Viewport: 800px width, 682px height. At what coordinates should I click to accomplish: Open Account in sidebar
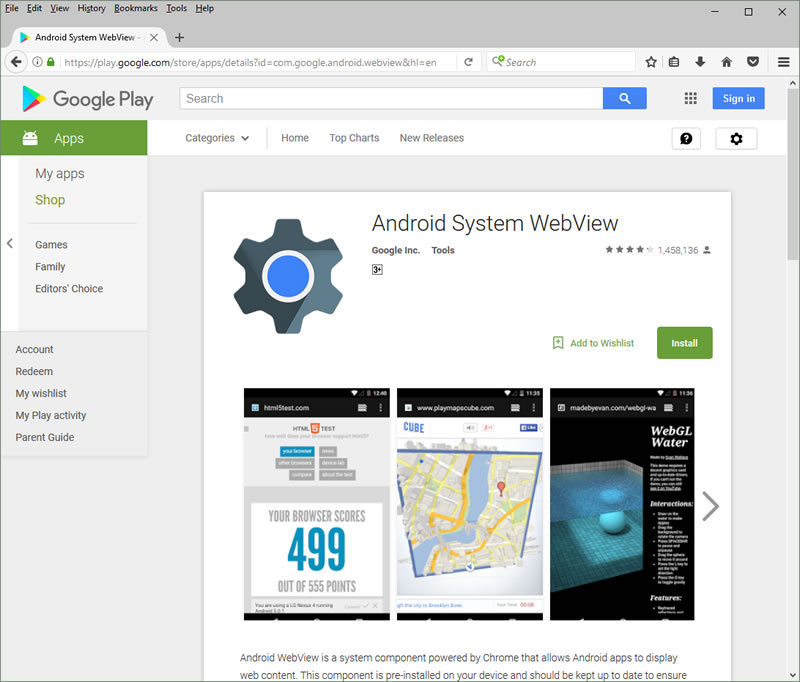click(34, 349)
